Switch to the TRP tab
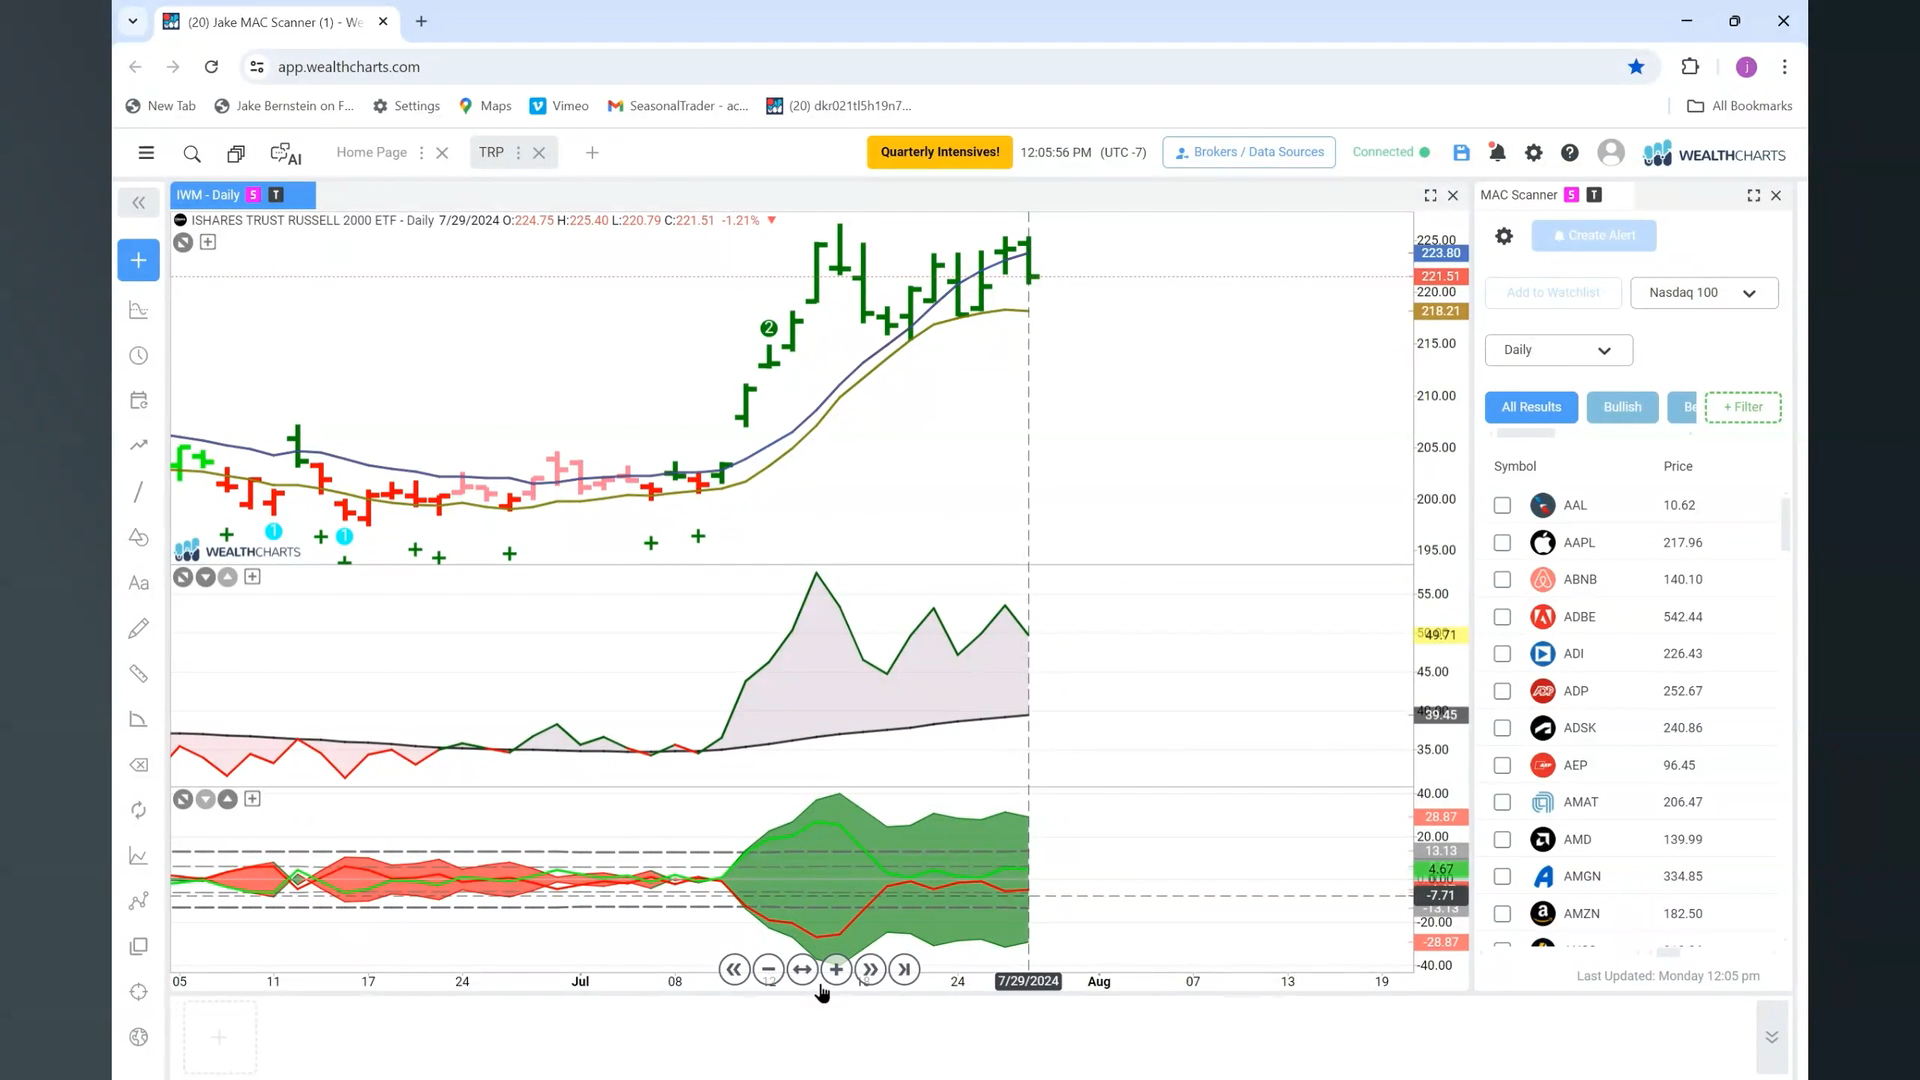 click(491, 152)
